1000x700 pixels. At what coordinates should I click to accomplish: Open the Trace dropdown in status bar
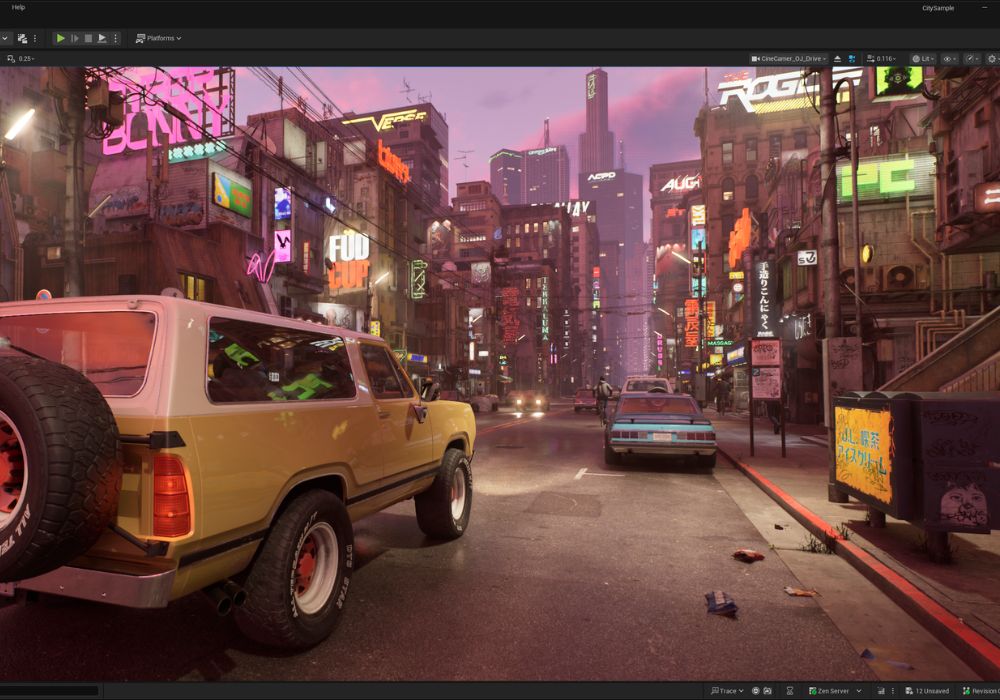[727, 691]
